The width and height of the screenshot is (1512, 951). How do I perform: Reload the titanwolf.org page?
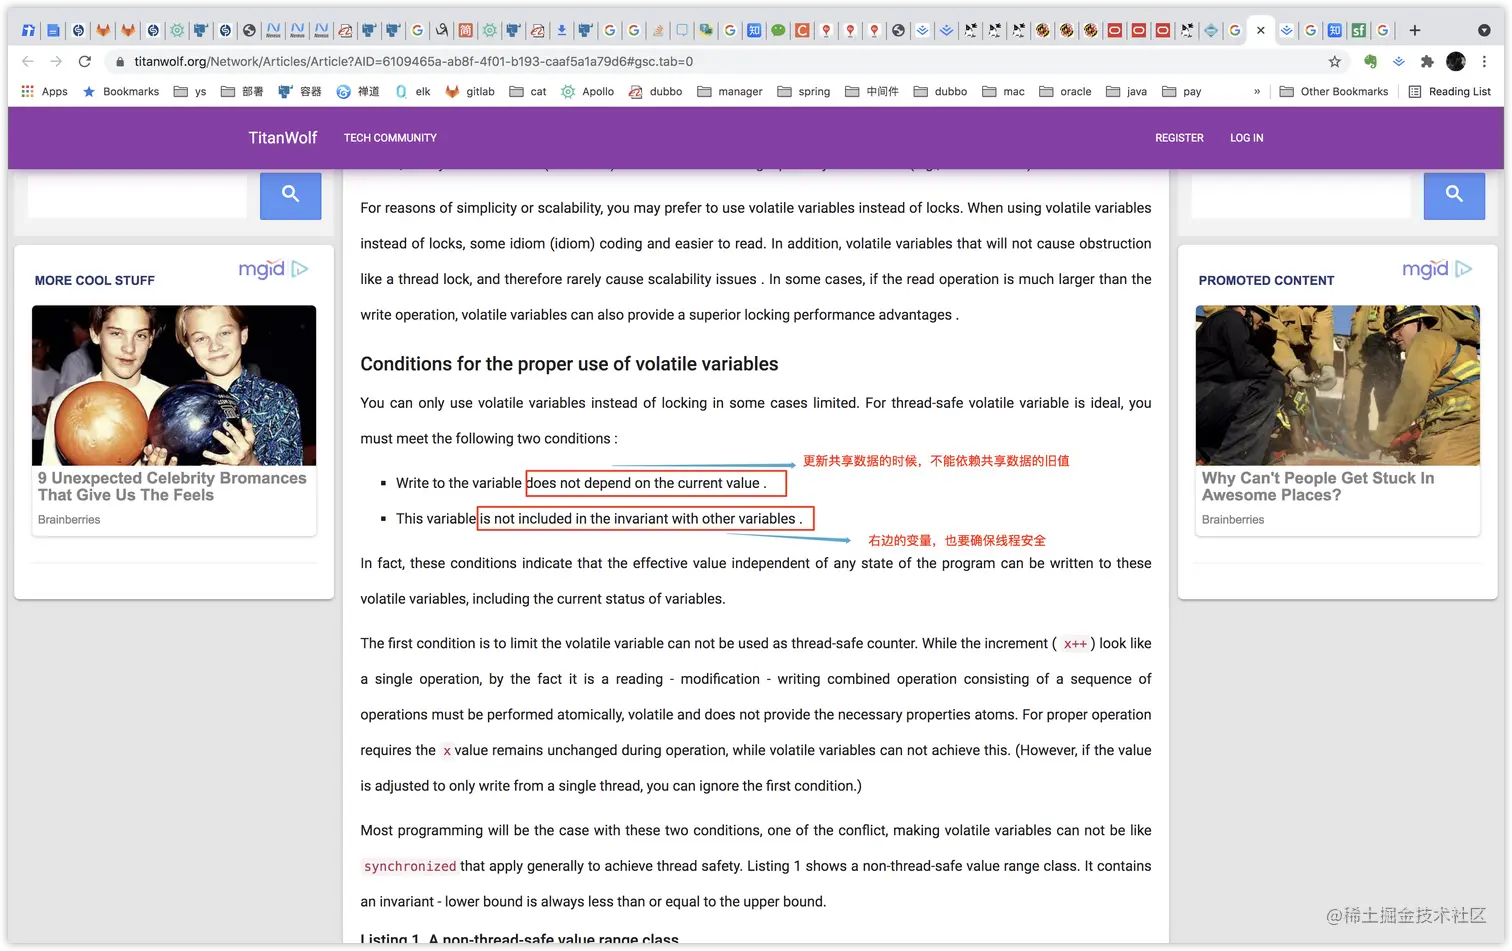85,62
